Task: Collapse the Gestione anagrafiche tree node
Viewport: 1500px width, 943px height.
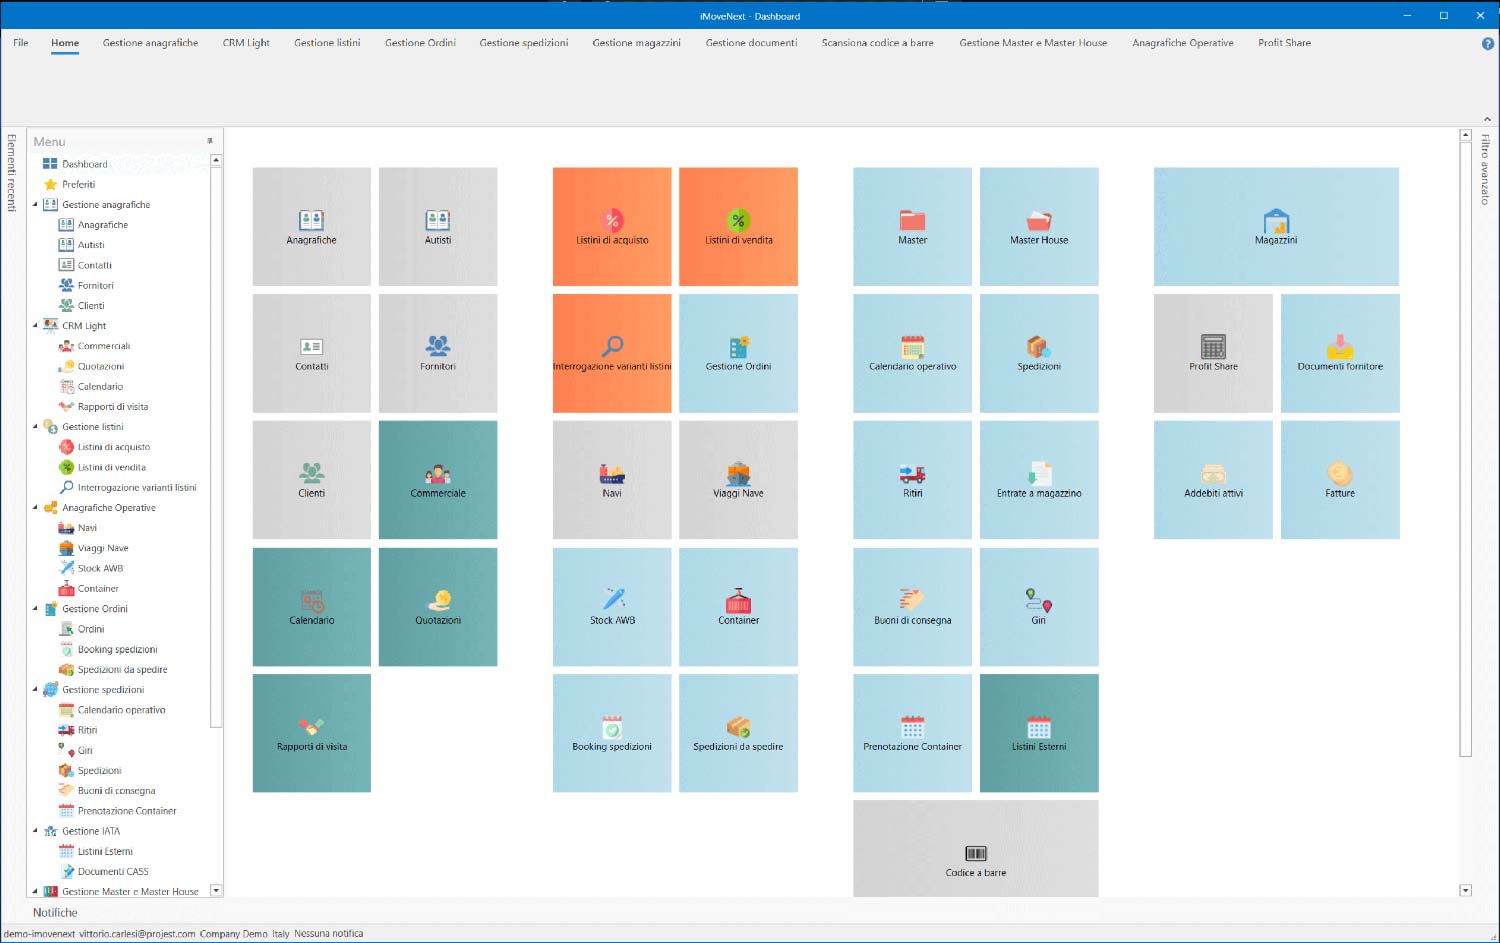Action: pos(36,204)
